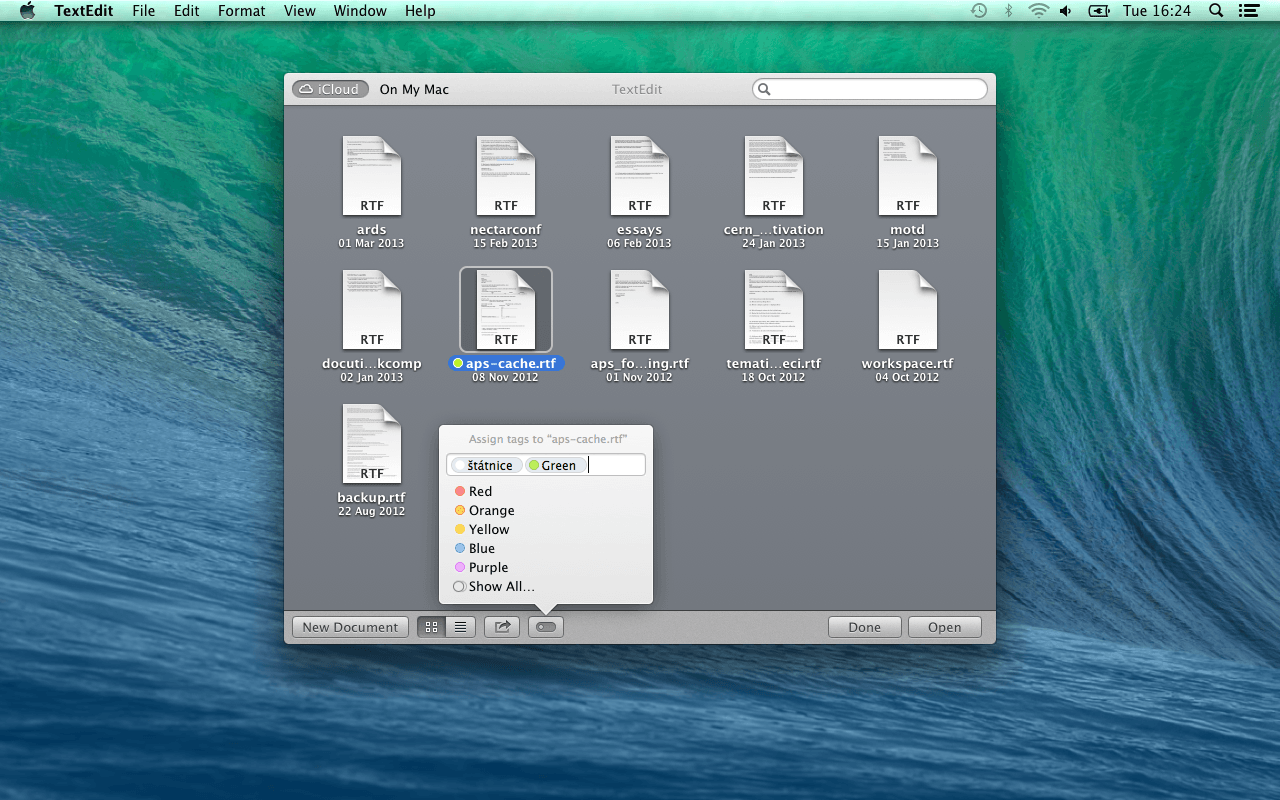Open the File menu

(x=144, y=11)
